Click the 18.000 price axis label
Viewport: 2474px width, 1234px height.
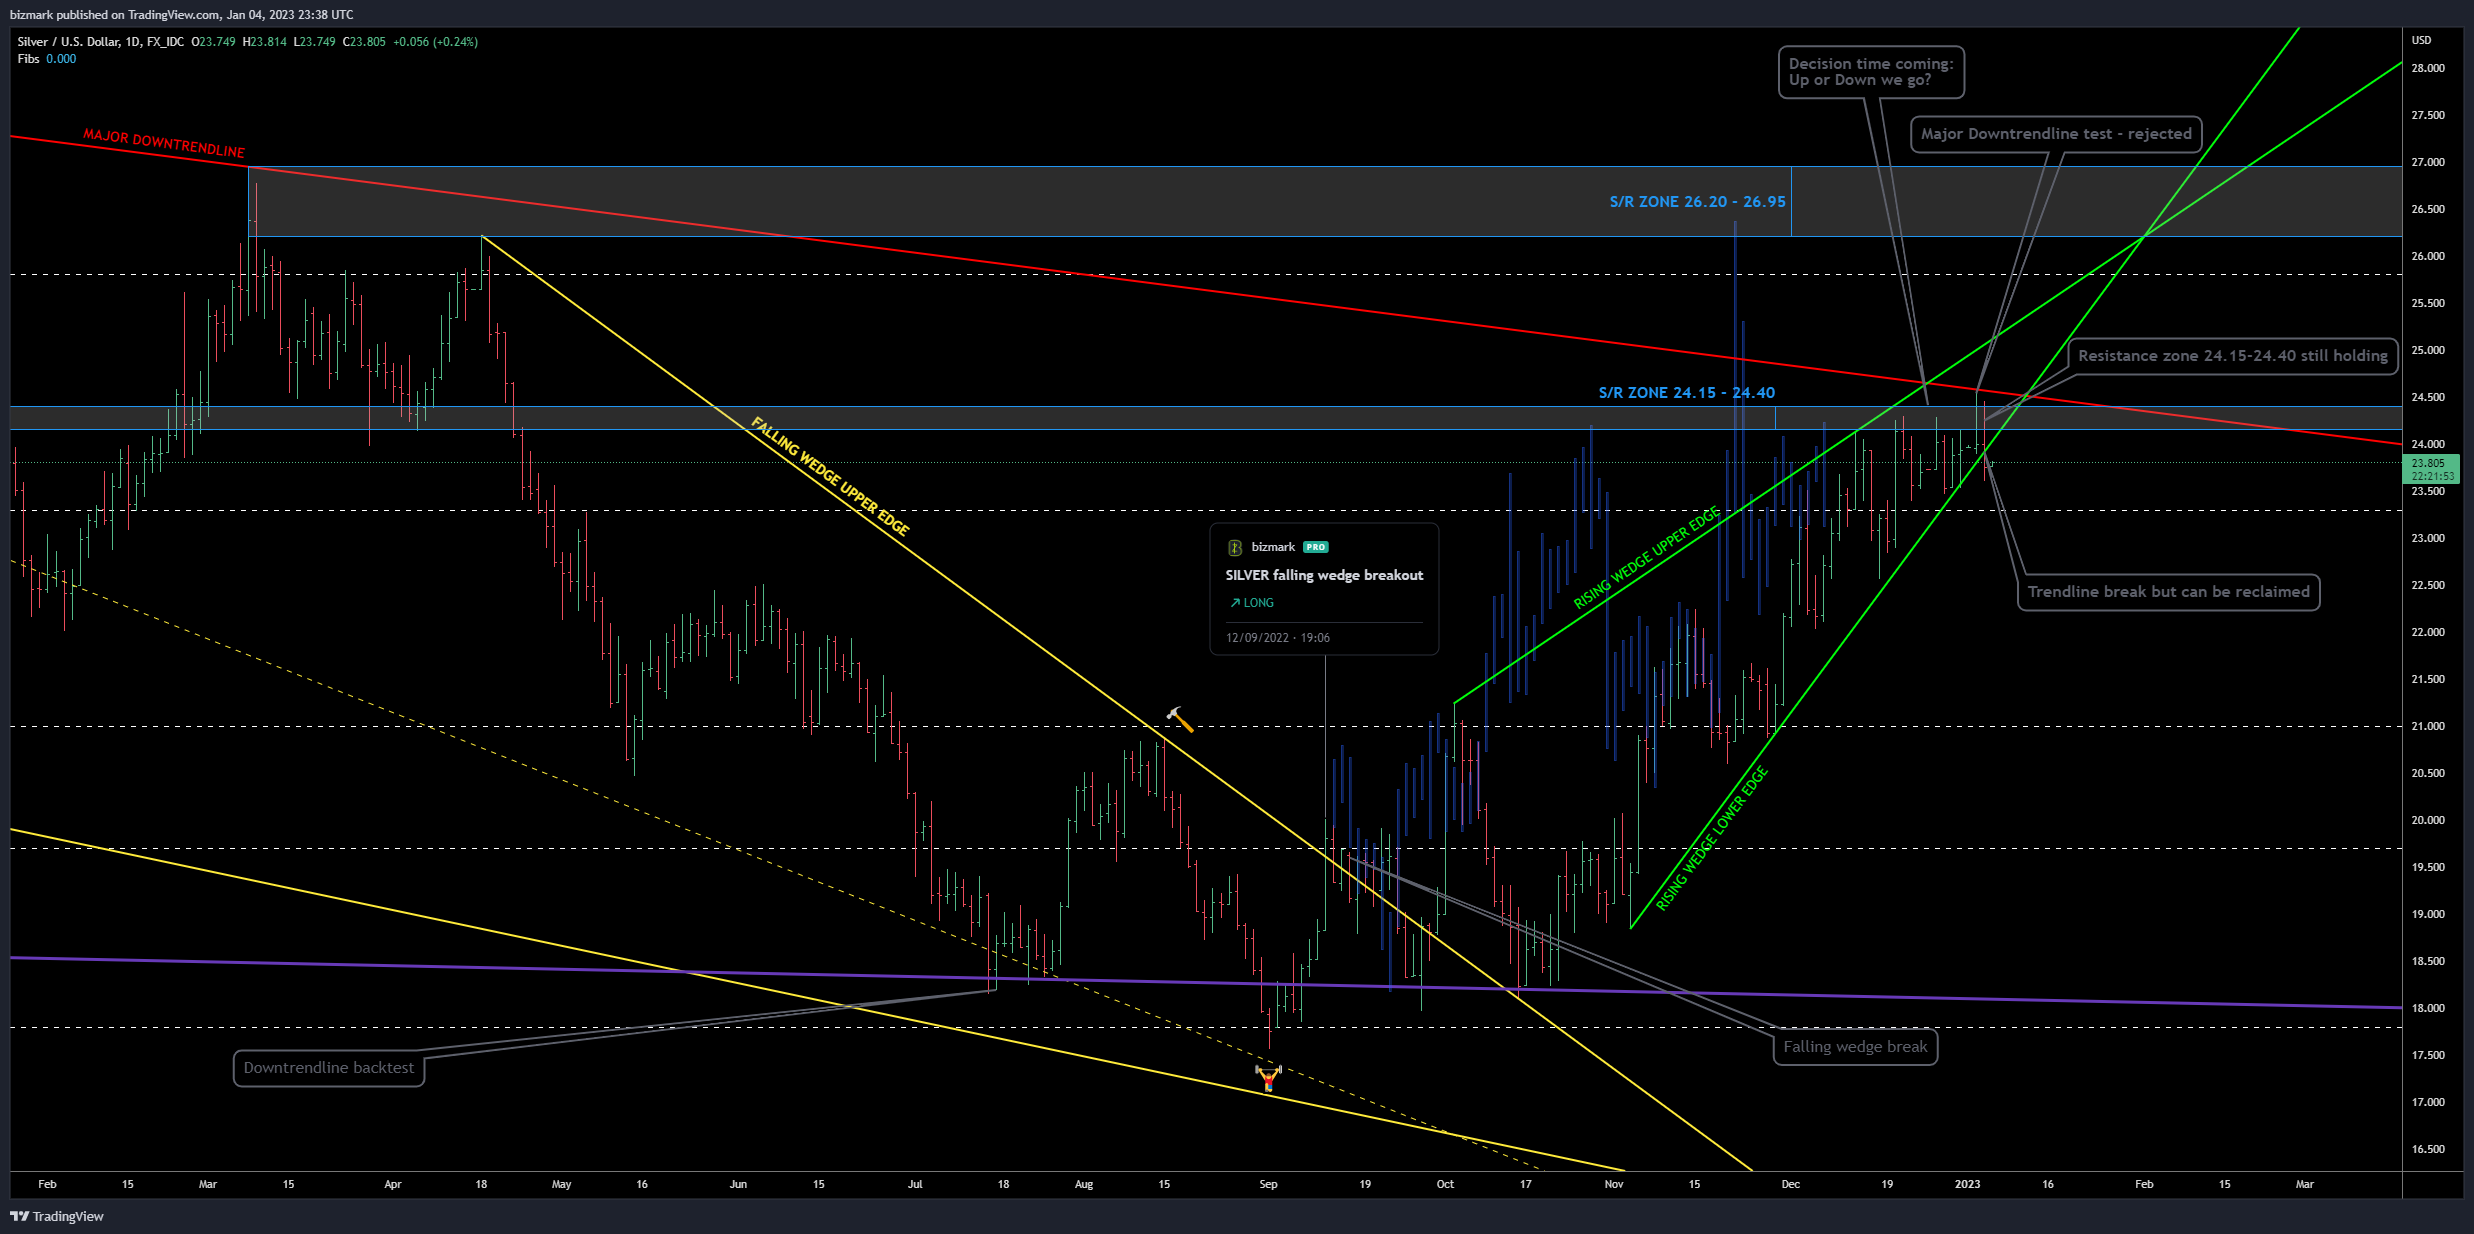(2427, 1008)
